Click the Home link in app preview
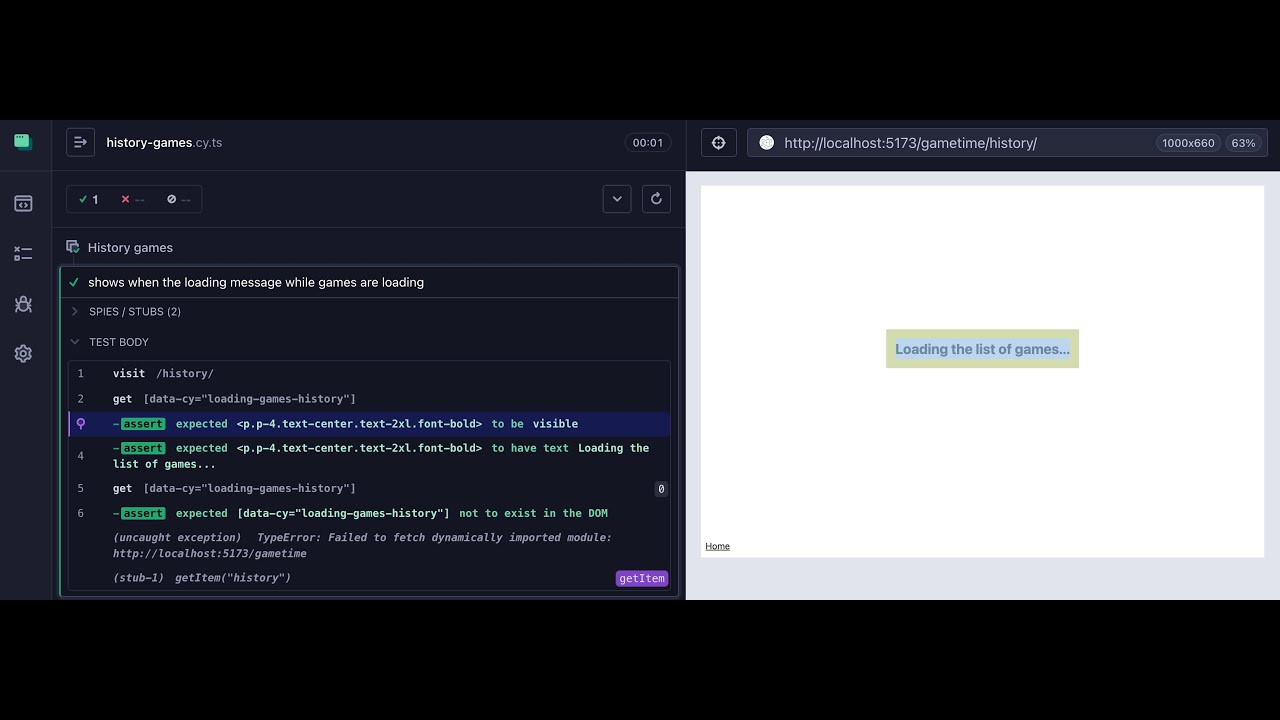The image size is (1280, 720). tap(717, 546)
